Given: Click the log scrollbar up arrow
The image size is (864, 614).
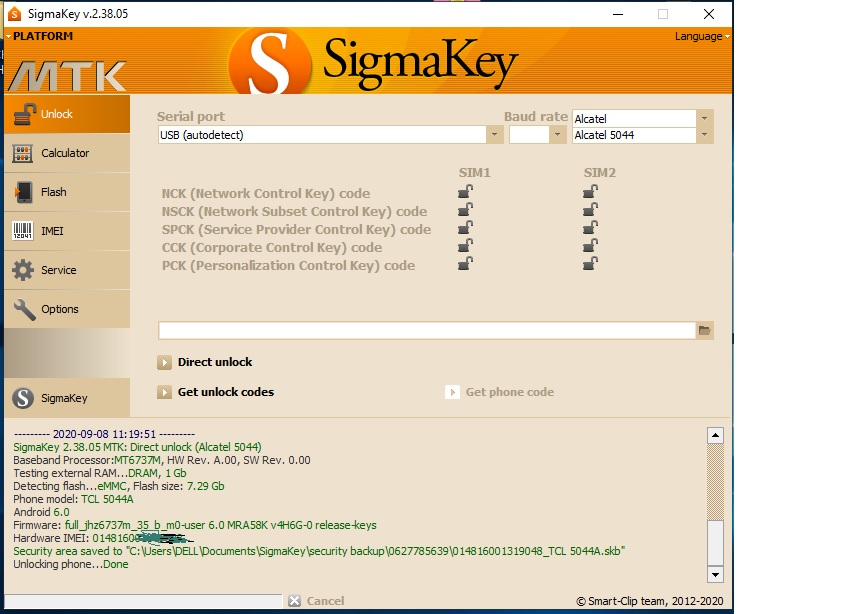Looking at the screenshot, I should point(715,435).
